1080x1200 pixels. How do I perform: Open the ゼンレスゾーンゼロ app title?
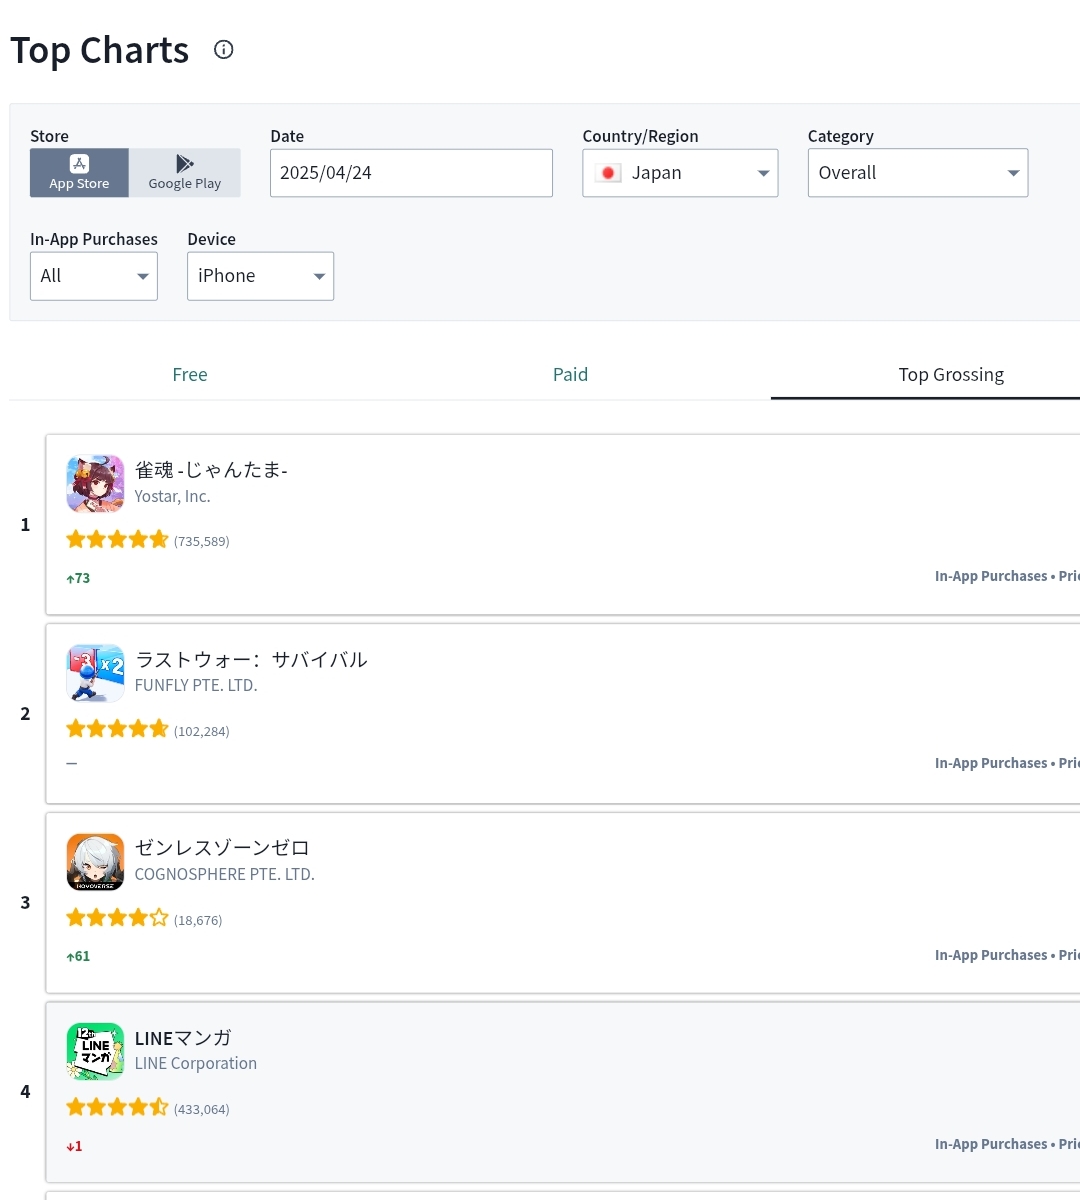click(x=222, y=848)
